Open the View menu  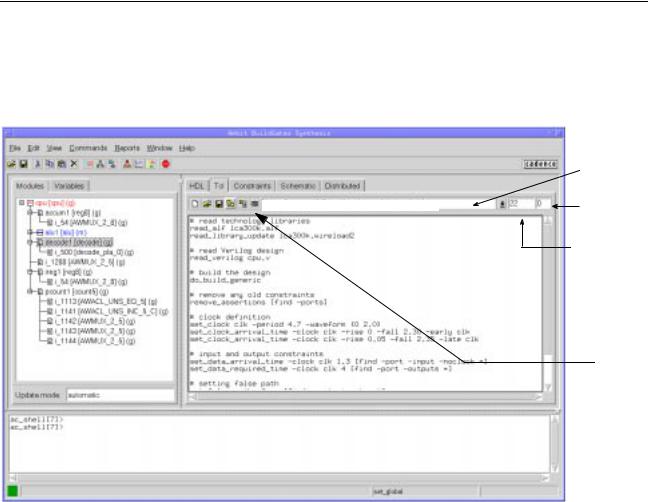click(54, 148)
